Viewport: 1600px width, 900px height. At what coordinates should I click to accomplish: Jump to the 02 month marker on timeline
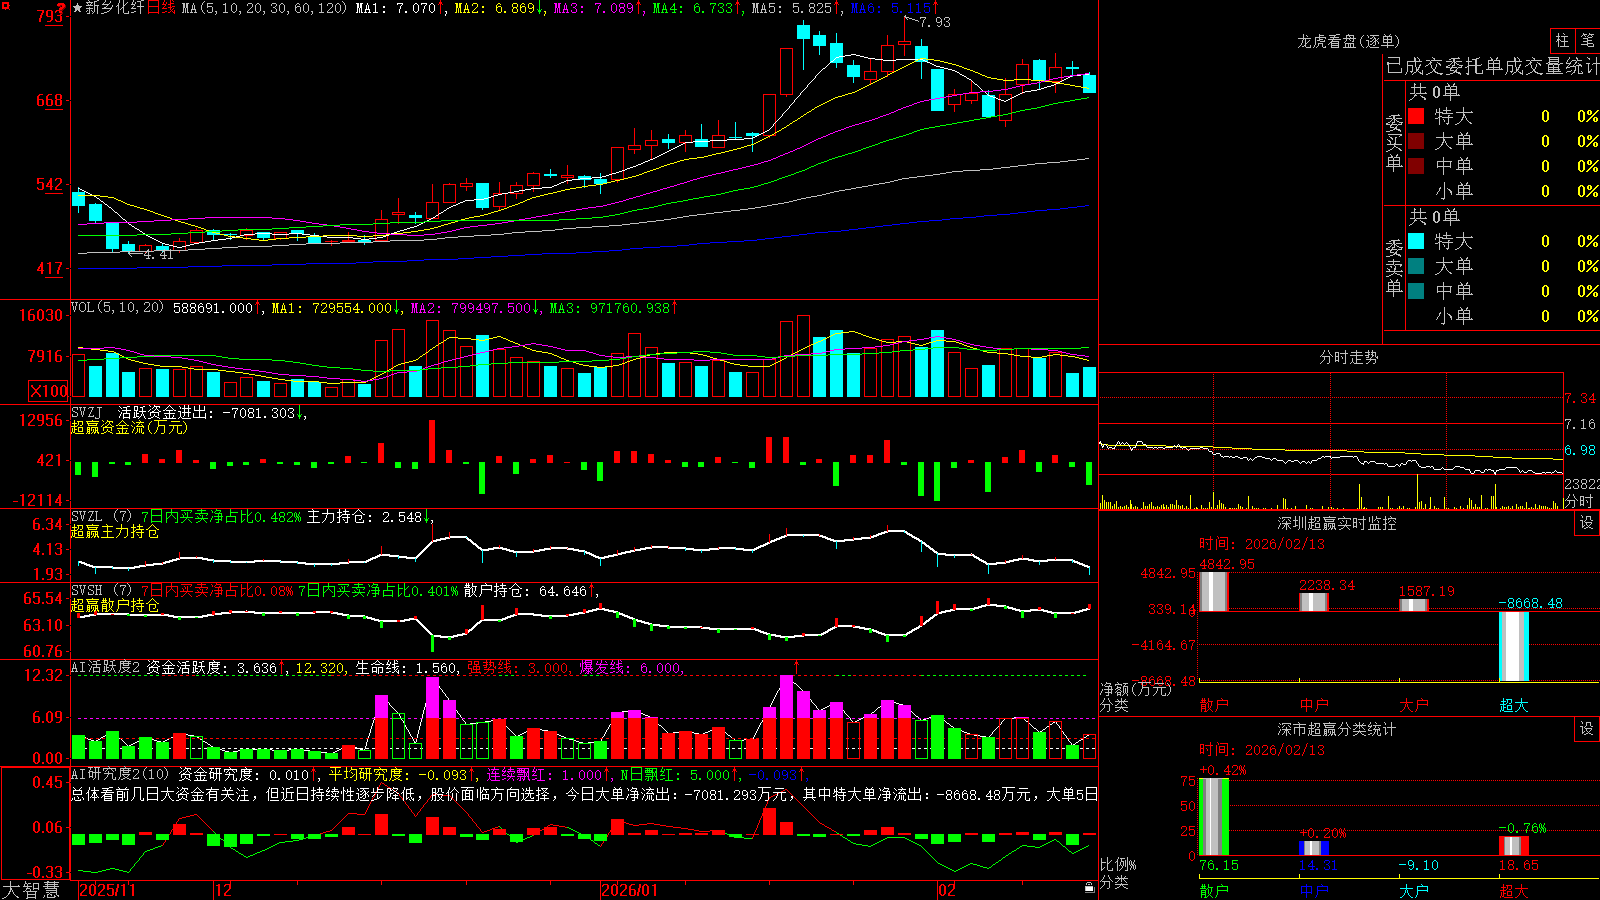pos(947,890)
